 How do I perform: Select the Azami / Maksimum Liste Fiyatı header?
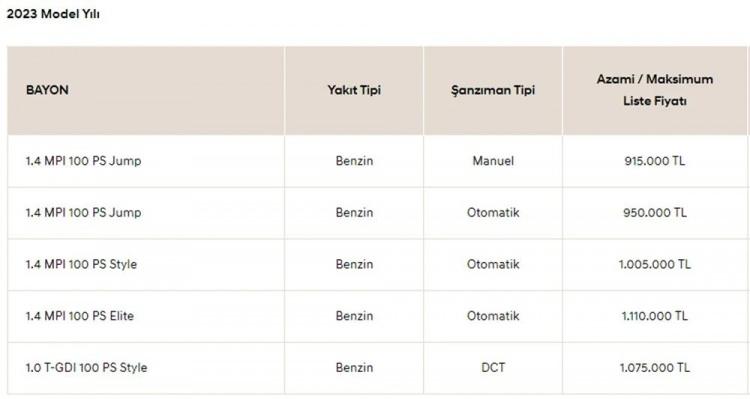coord(654,90)
